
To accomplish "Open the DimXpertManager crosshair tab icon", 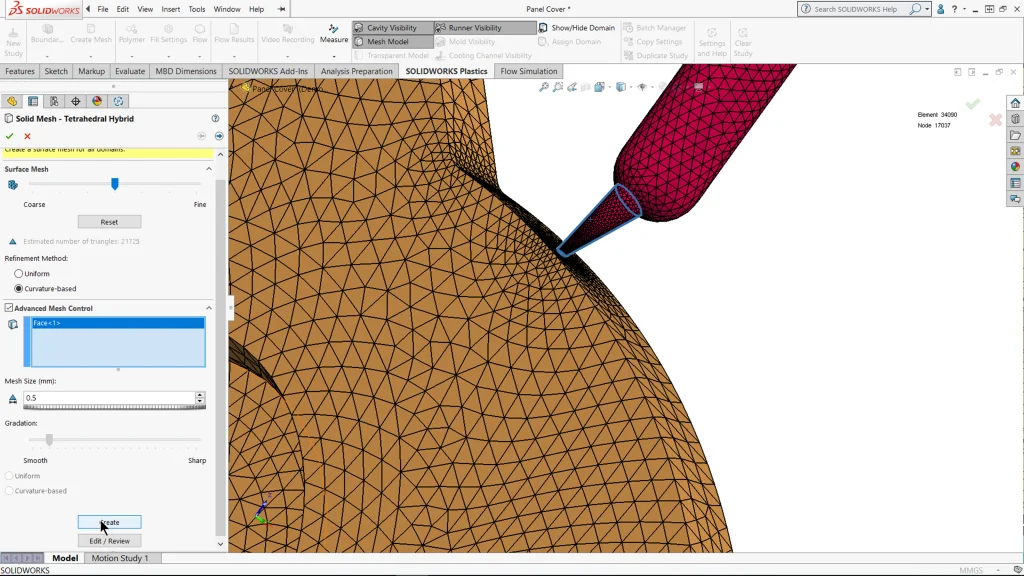I will tap(75, 101).
